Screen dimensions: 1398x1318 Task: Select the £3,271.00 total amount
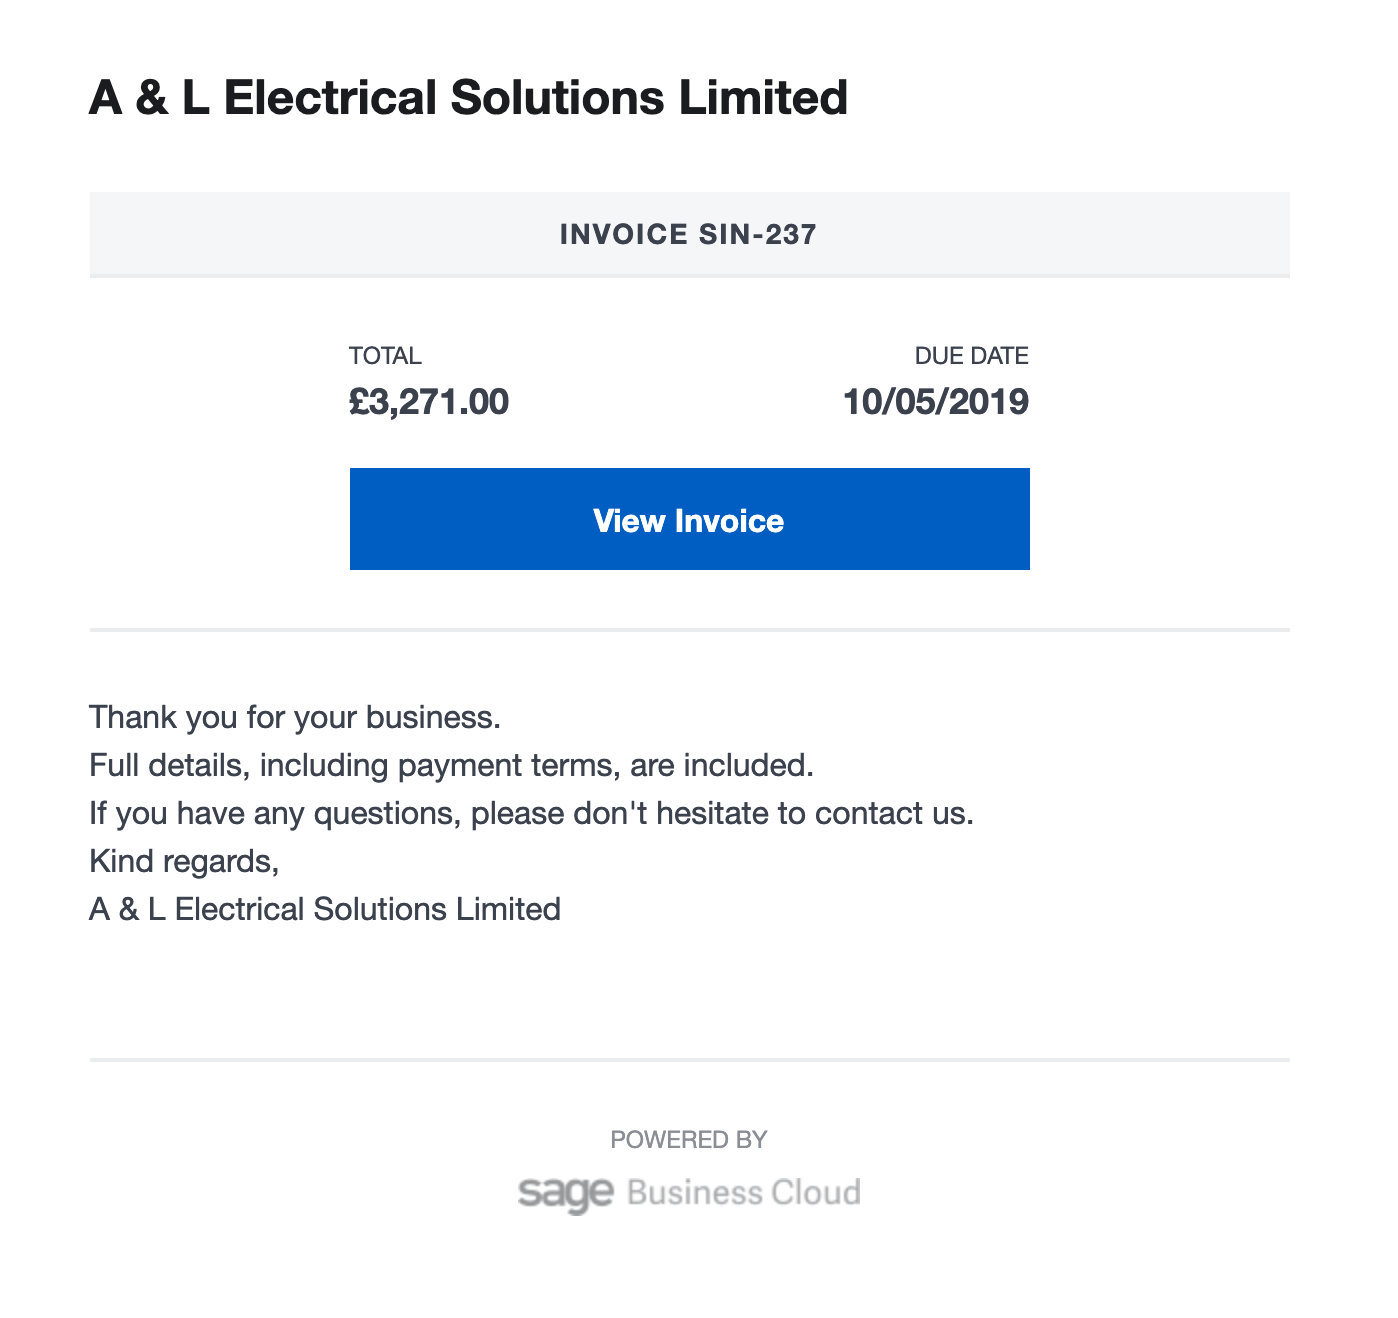tap(429, 402)
